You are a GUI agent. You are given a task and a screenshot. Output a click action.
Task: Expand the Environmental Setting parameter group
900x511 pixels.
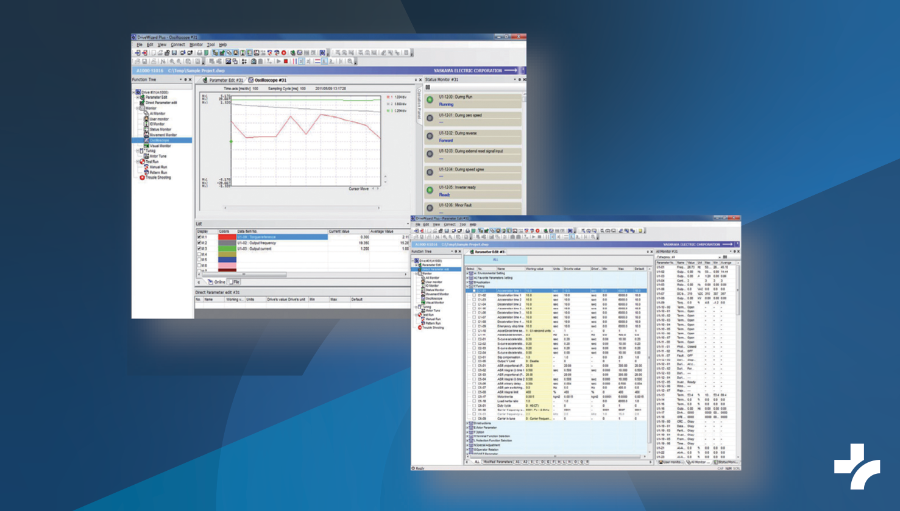(x=467, y=273)
